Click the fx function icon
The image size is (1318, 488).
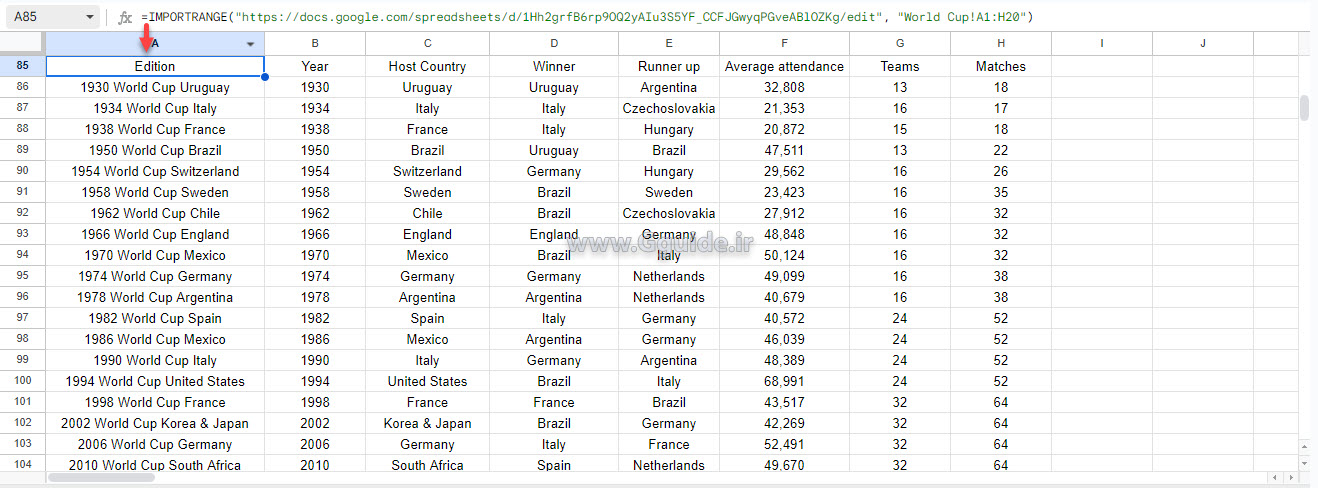125,17
